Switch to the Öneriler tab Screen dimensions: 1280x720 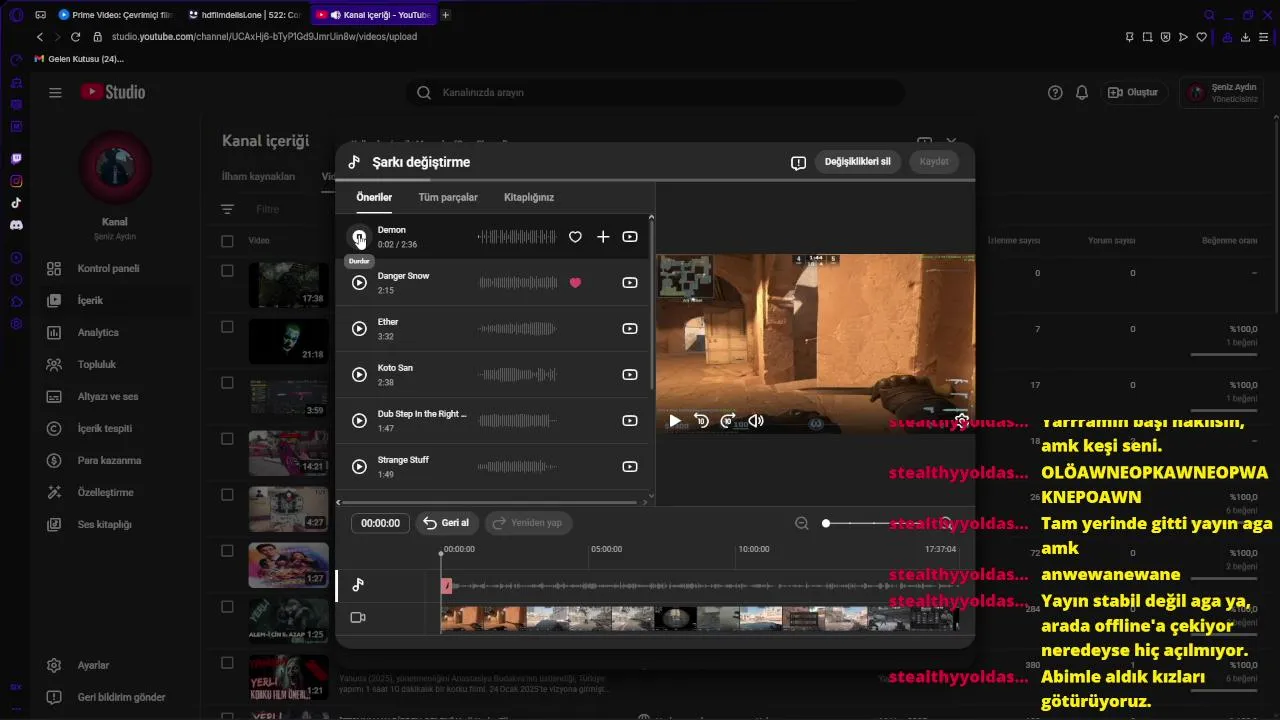point(374,197)
